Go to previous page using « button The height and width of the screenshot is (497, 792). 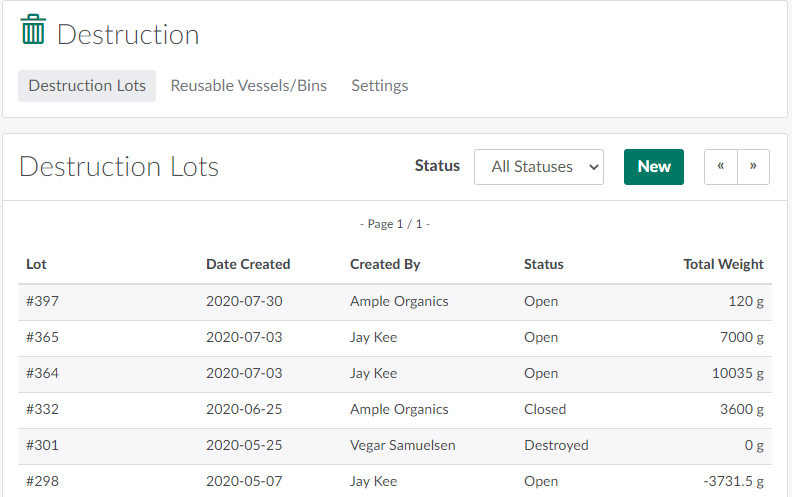[721, 167]
